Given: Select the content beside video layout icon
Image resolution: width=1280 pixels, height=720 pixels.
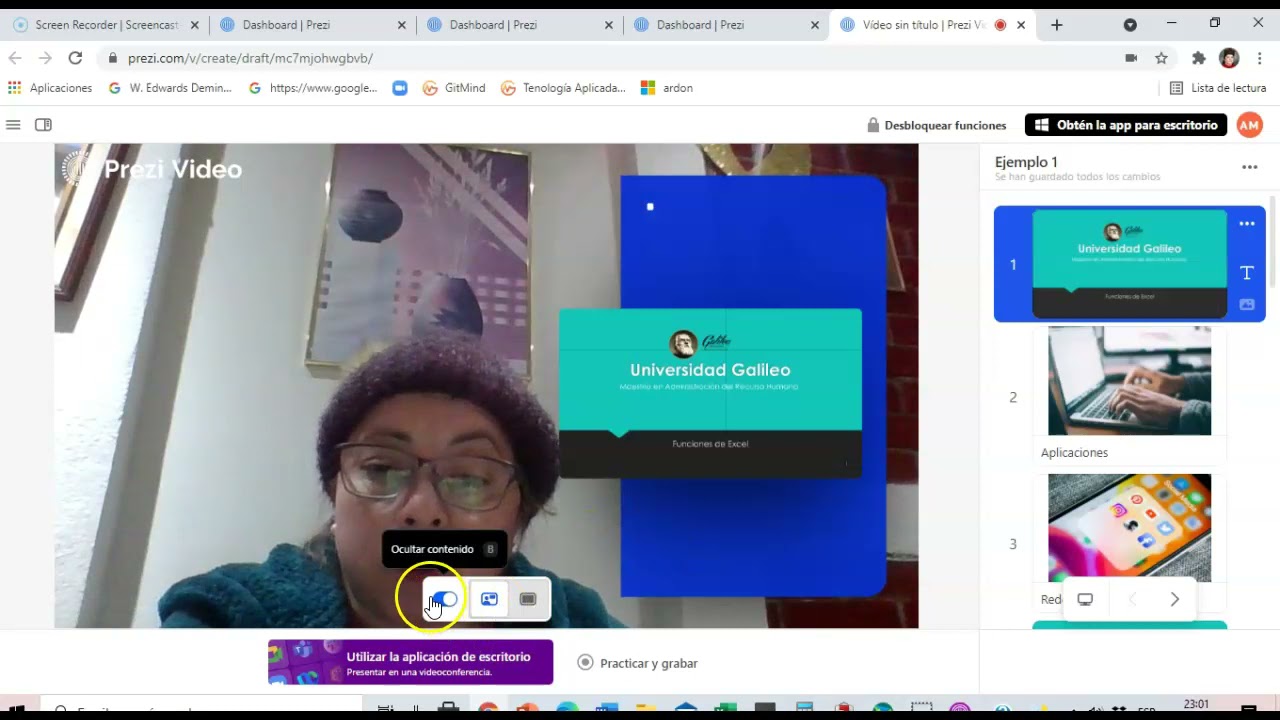Looking at the screenshot, I should (489, 599).
